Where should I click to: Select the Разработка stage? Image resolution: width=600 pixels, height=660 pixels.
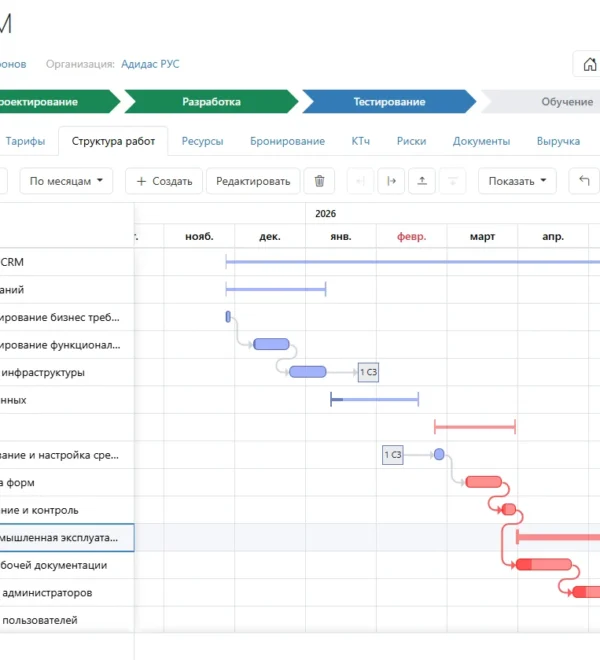pyautogui.click(x=211, y=101)
